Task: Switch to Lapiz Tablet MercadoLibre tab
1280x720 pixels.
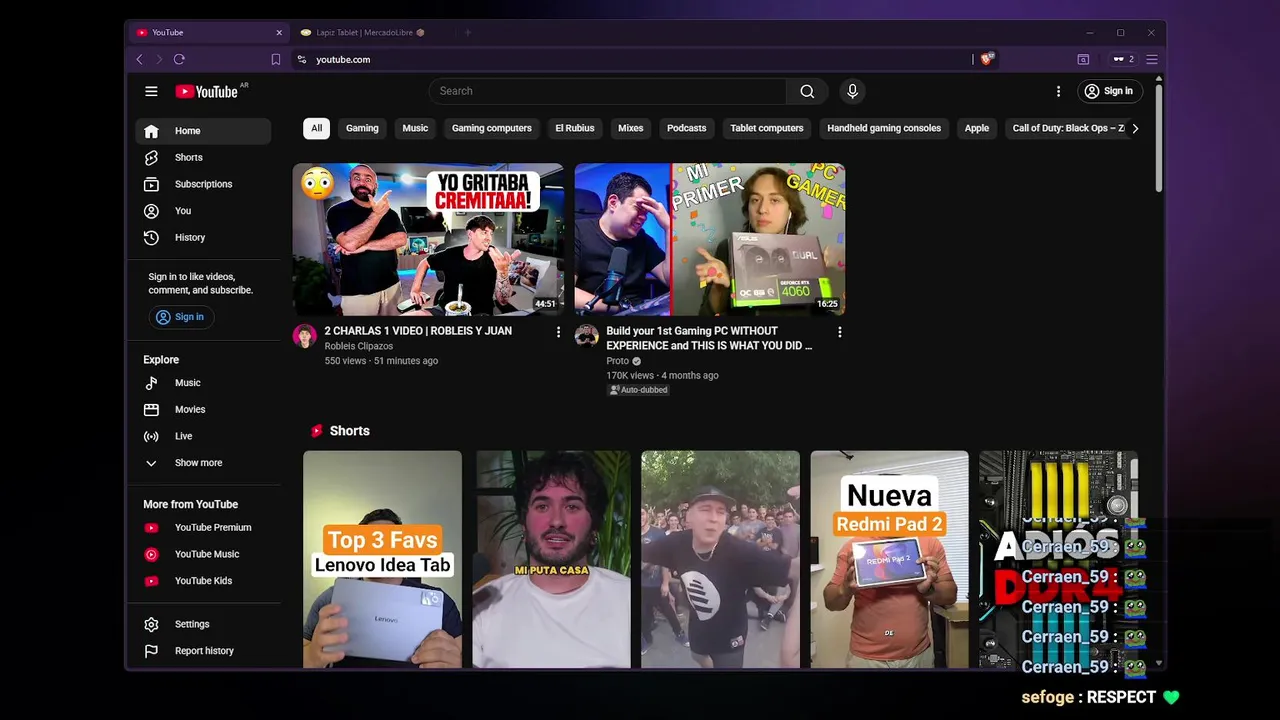Action: (370, 32)
